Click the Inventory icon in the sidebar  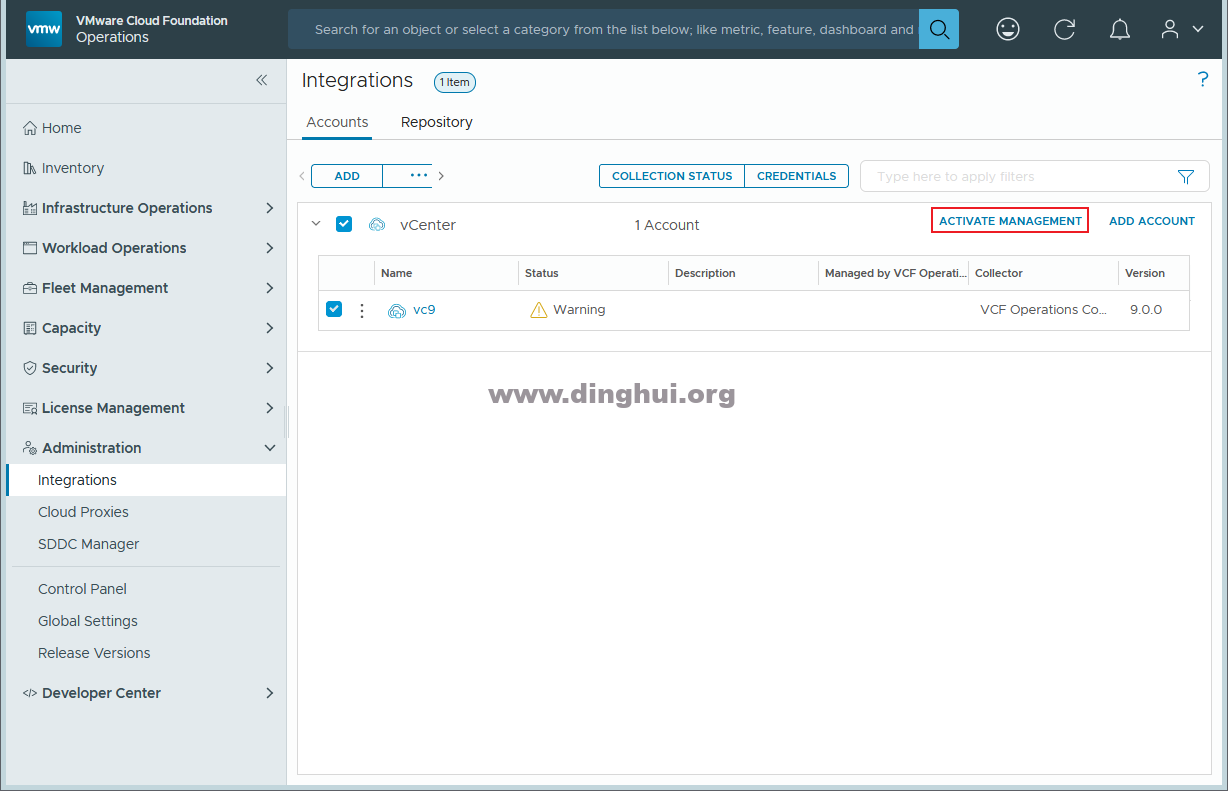(30, 168)
